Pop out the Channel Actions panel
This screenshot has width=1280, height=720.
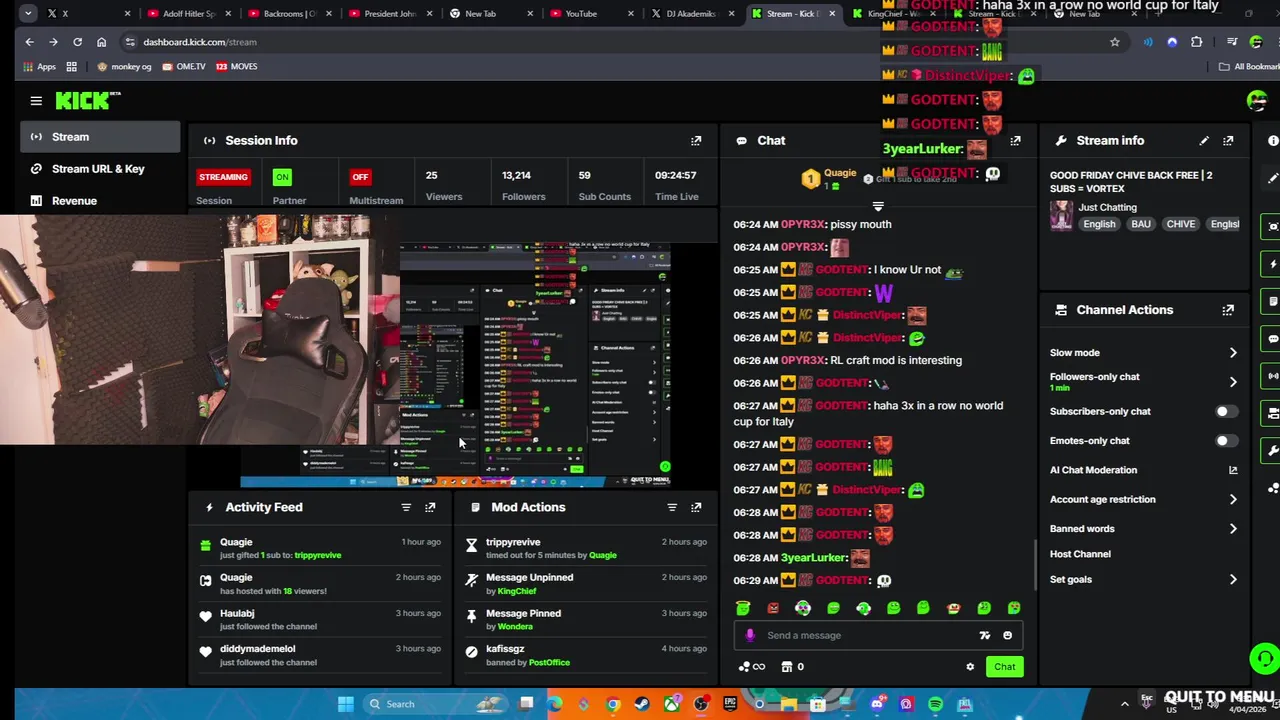pyautogui.click(x=1228, y=310)
